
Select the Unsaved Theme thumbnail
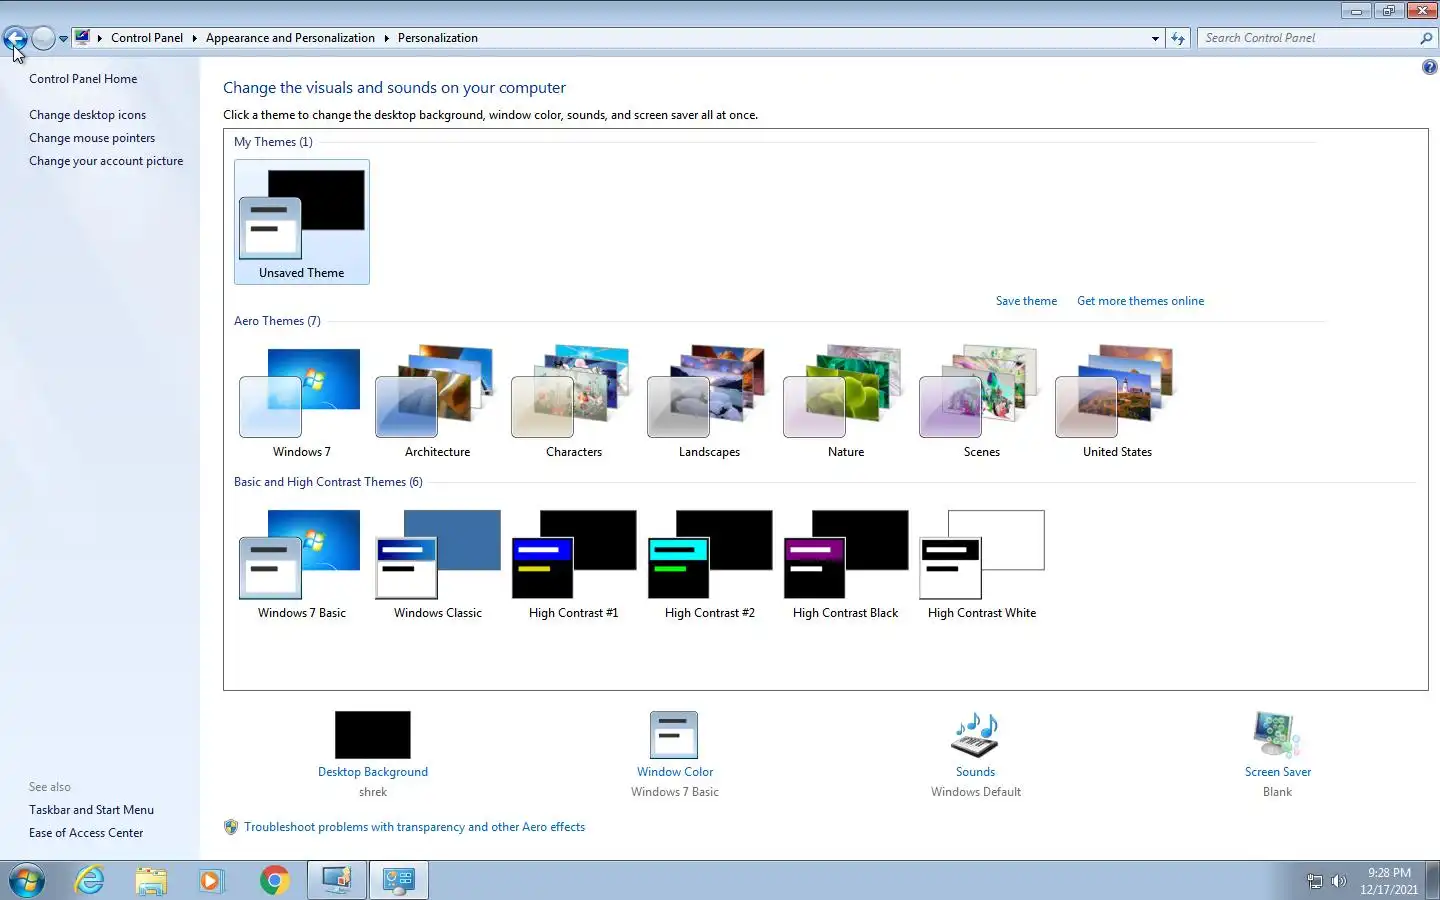click(301, 222)
